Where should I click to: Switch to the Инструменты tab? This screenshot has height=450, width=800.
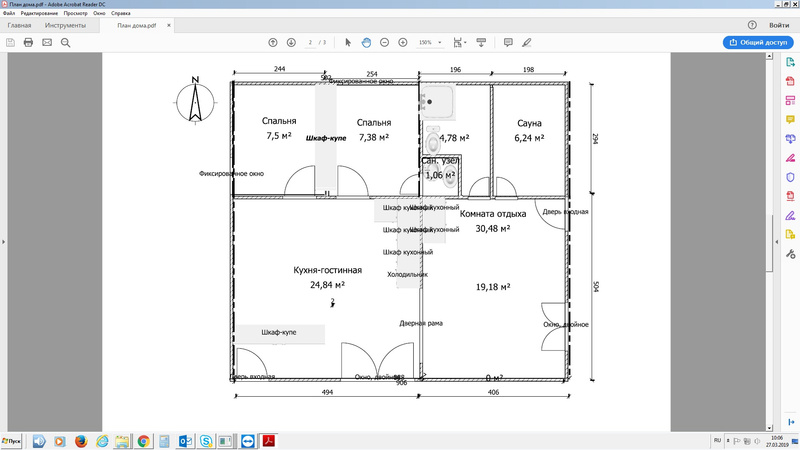(x=64, y=25)
